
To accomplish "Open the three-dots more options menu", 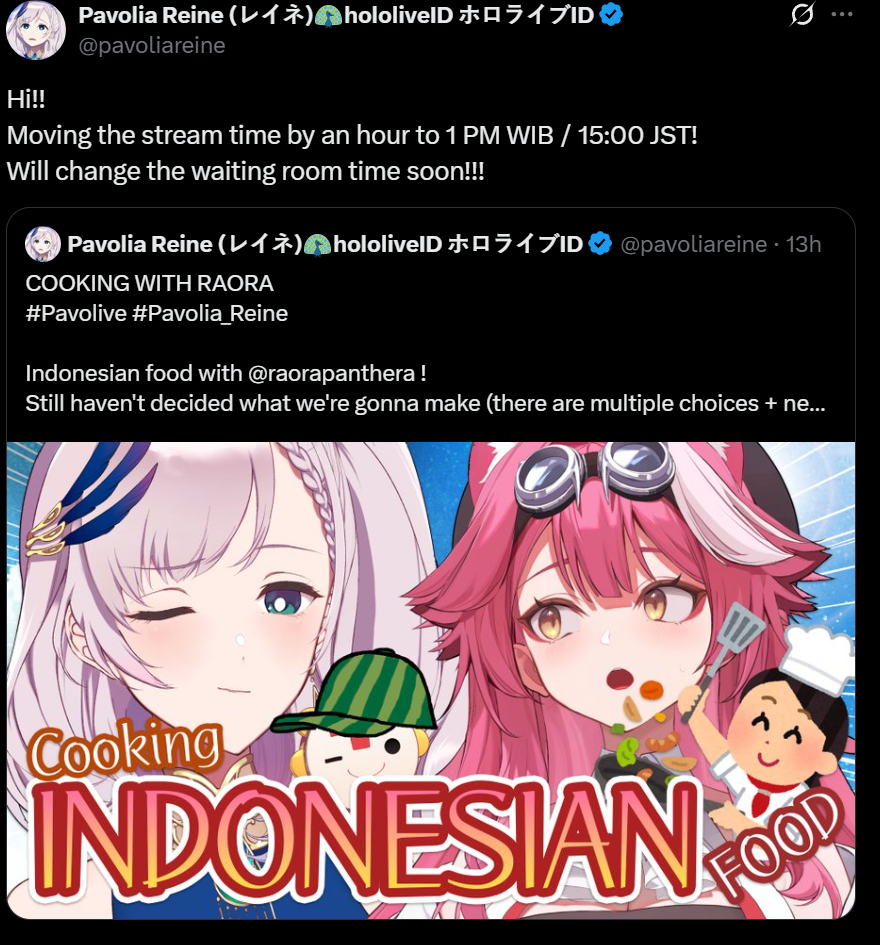I will (x=841, y=14).
